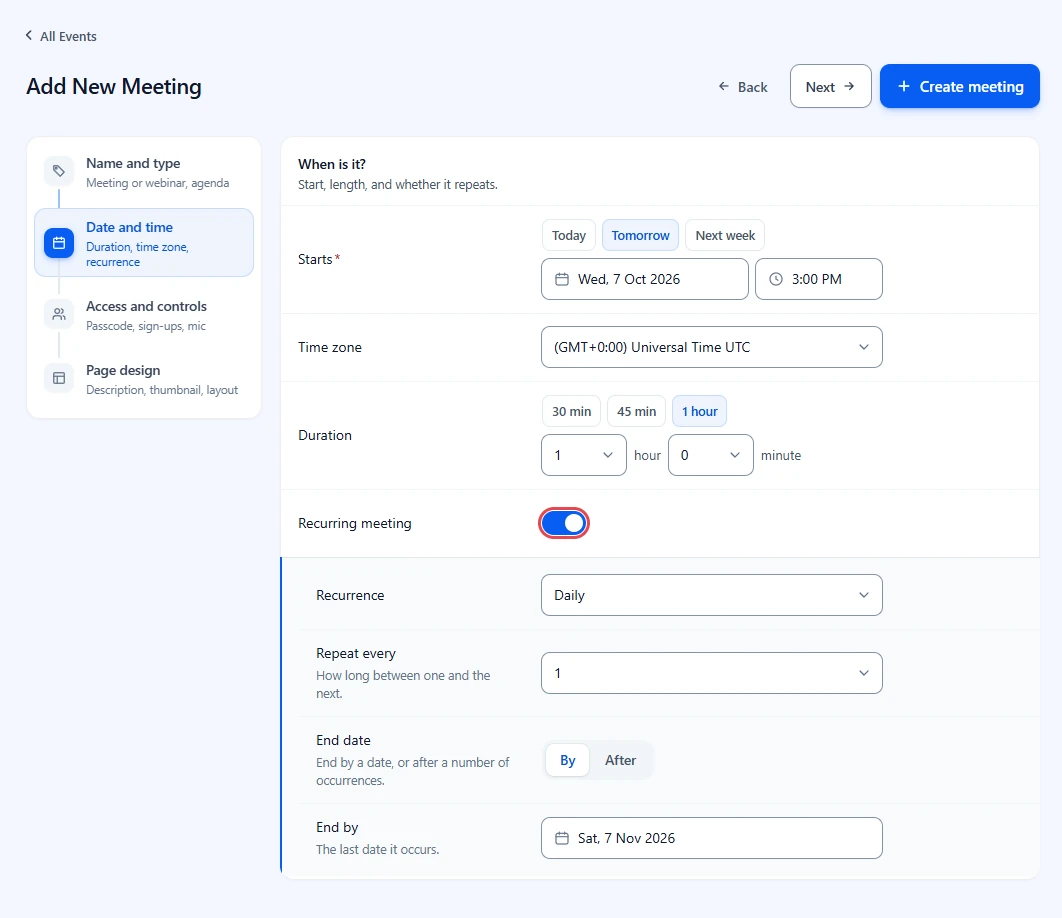Click the left arrow icon beside Back

(723, 86)
